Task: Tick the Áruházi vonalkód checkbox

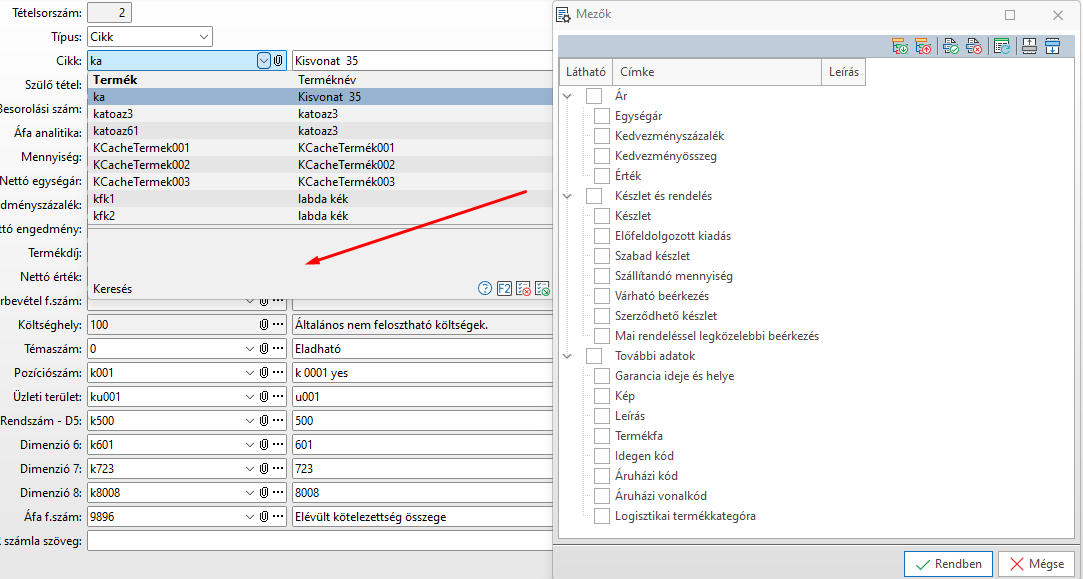Action: [x=602, y=495]
